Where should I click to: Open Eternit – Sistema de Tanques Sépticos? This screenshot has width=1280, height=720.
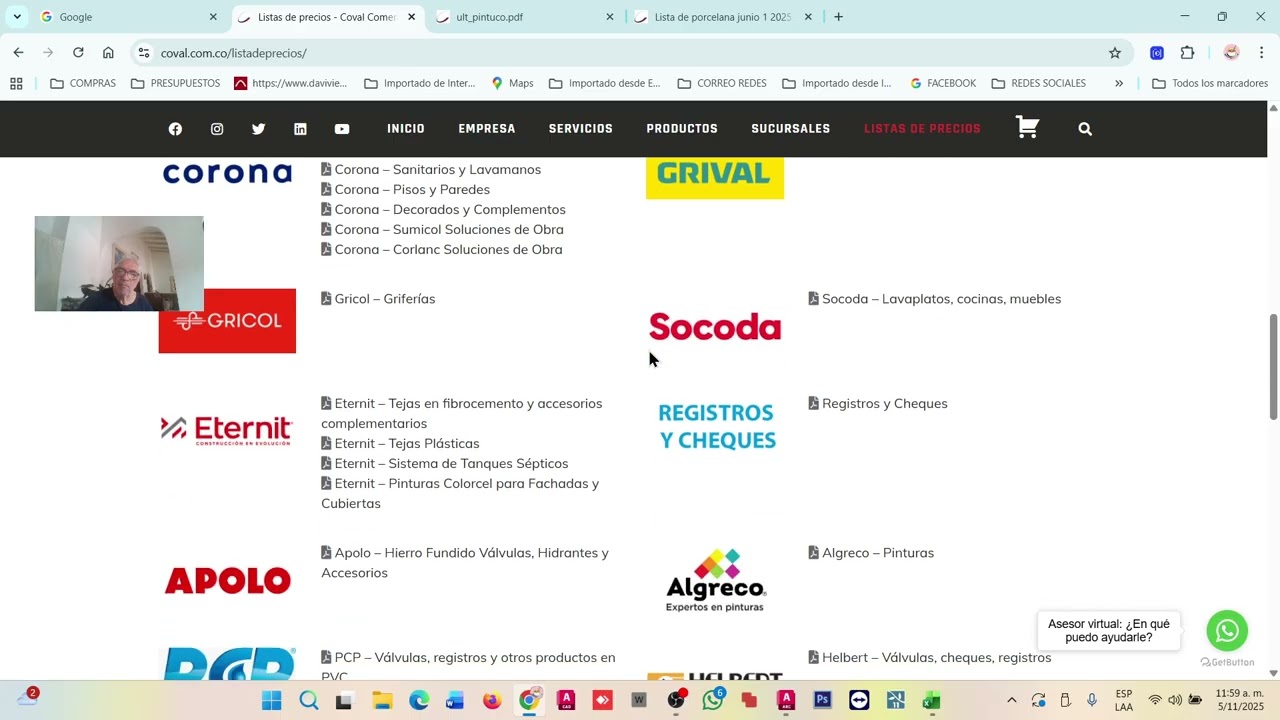pyautogui.click(x=445, y=464)
